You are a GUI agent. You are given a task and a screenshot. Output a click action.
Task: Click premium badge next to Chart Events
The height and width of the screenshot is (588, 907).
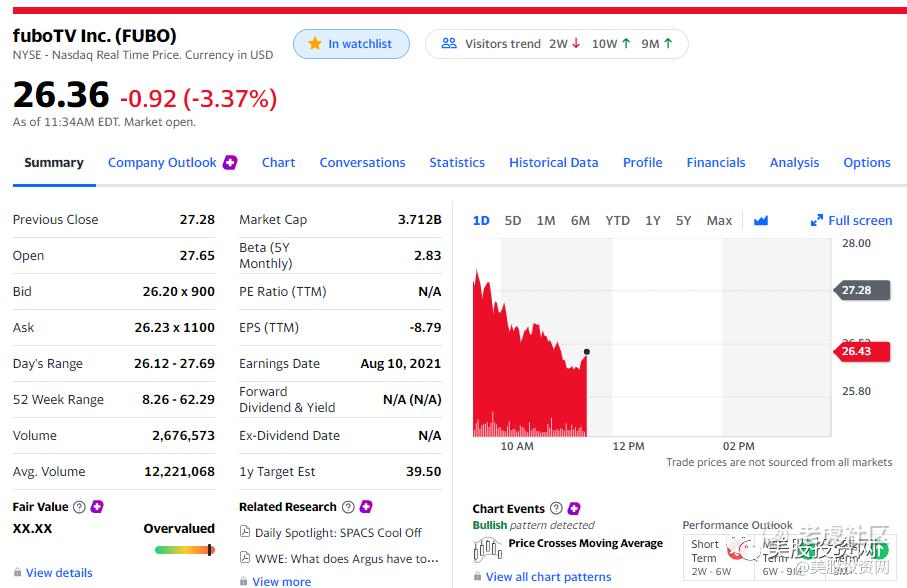pyautogui.click(x=574, y=508)
